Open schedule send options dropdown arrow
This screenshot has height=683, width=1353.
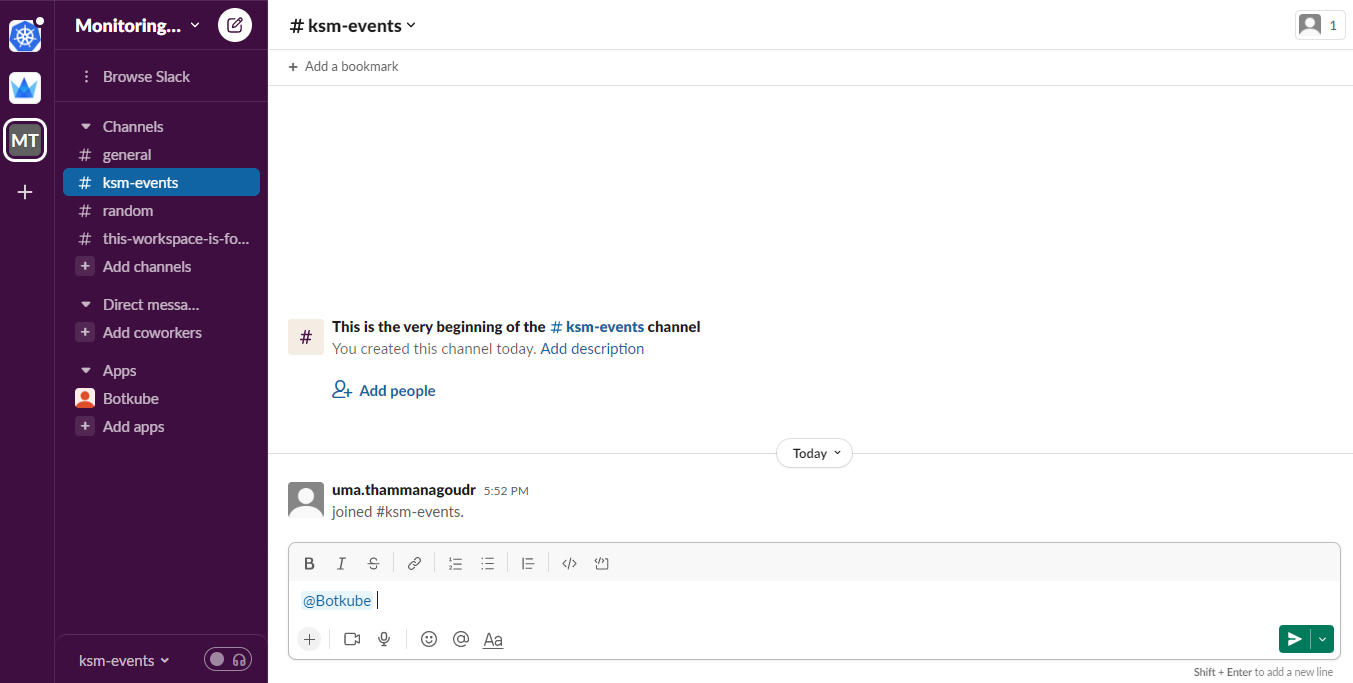(1323, 639)
